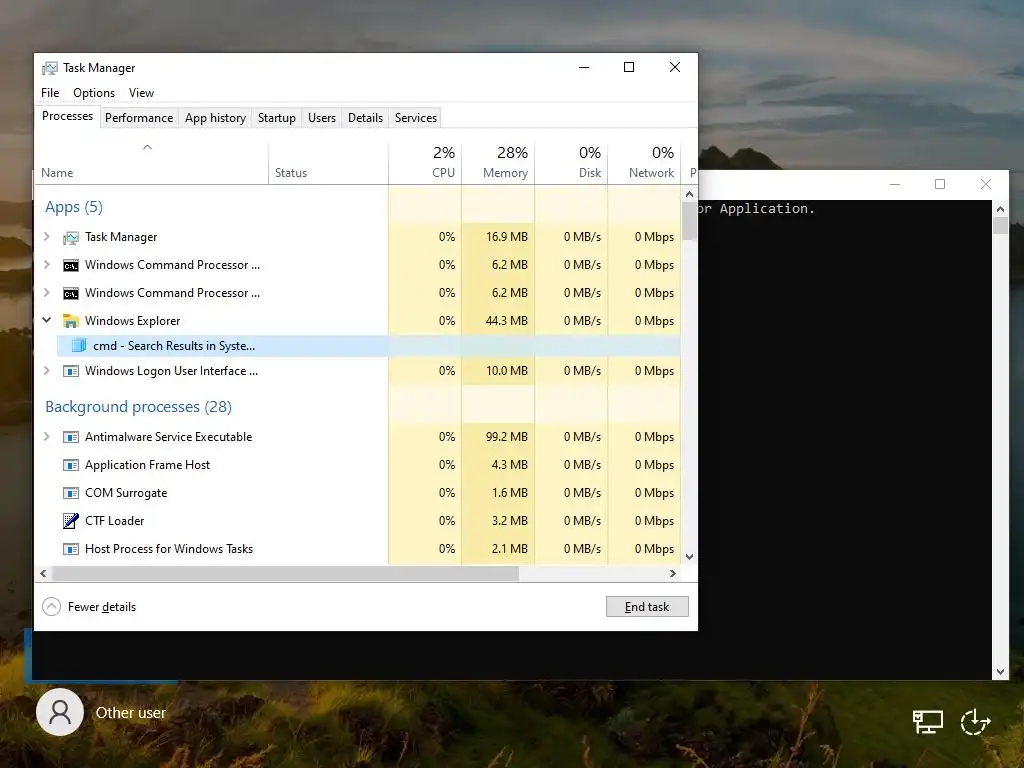Click the Host Process for Windows Tasks icon
Viewport: 1024px width, 768px height.
71,549
